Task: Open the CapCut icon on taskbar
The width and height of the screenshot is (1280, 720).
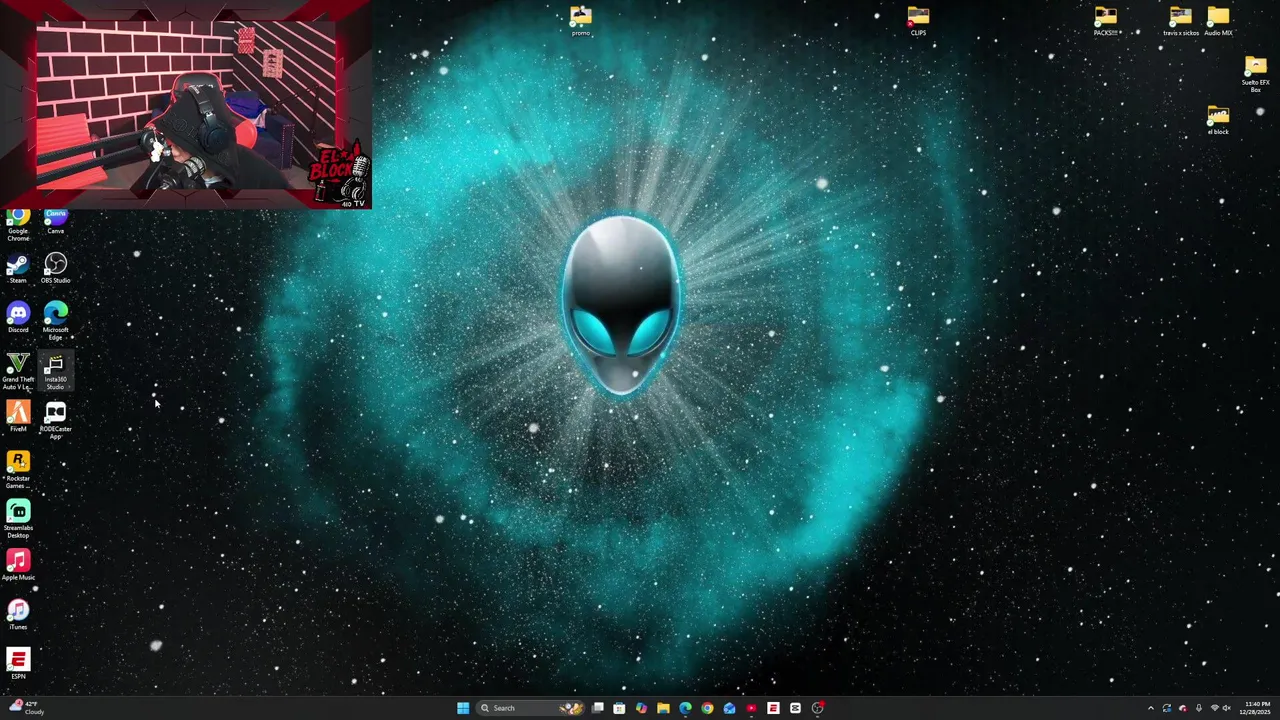Action: 795,708
